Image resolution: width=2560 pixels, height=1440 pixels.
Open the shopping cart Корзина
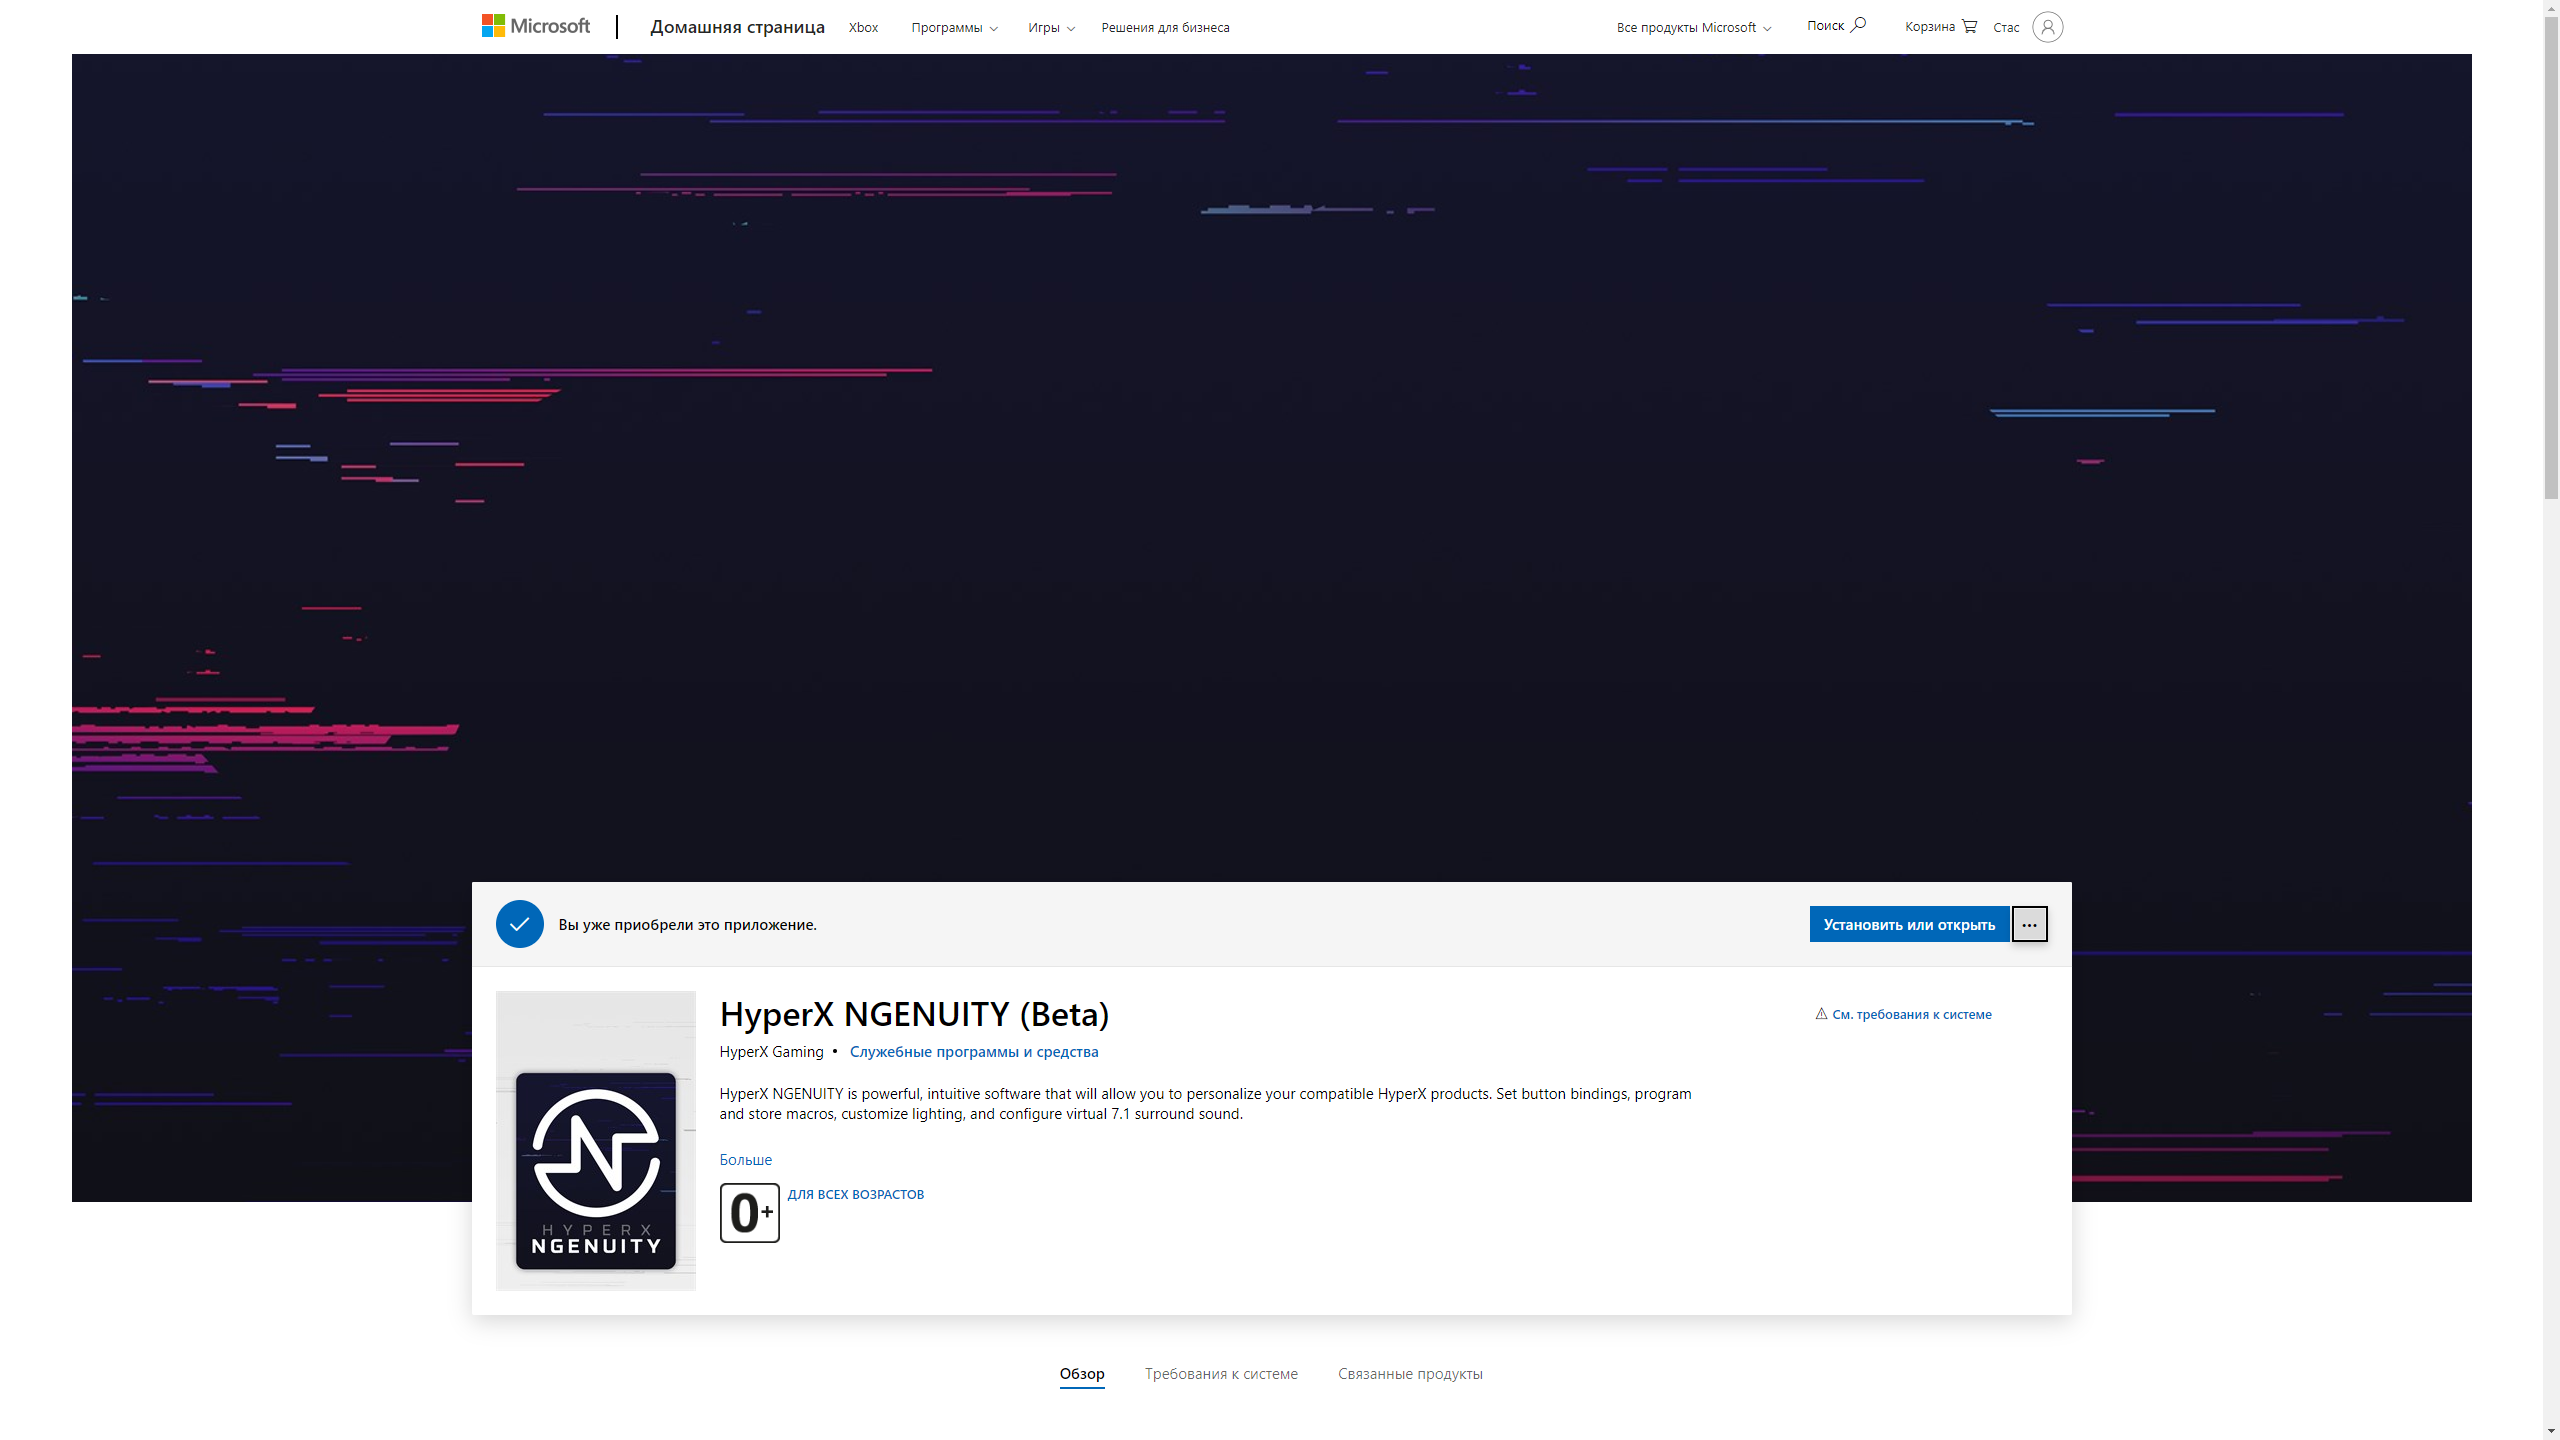click(1940, 27)
